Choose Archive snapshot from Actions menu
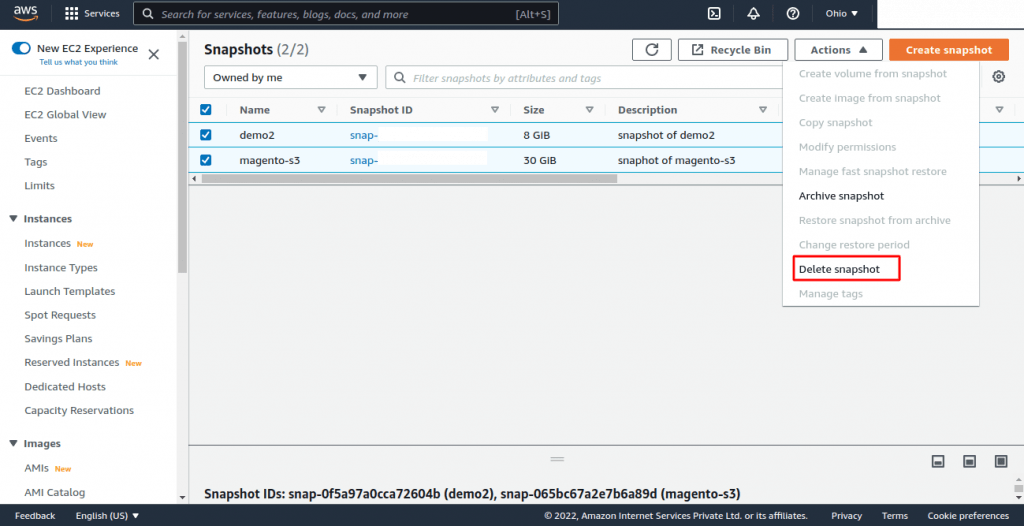 (841, 196)
